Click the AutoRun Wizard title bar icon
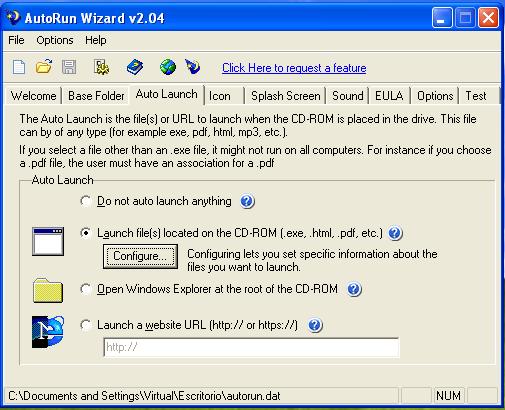 (x=13, y=18)
